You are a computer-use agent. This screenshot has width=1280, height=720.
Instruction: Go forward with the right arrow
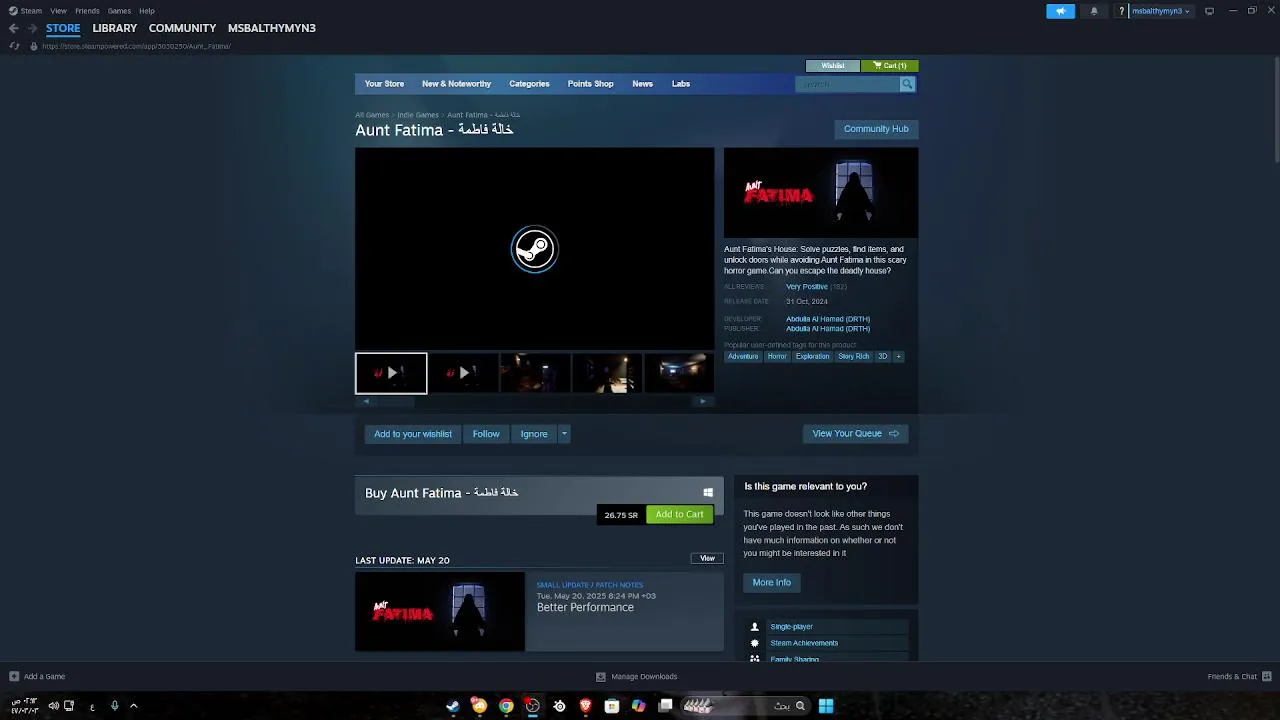point(32,28)
